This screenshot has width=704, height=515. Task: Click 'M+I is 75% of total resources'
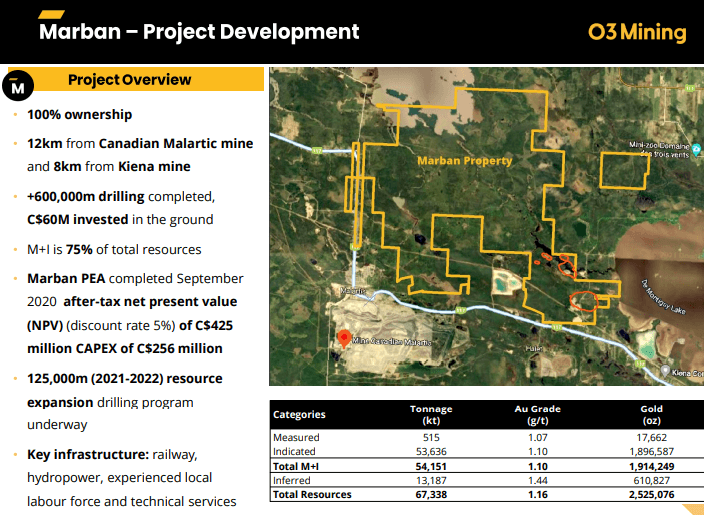[114, 250]
